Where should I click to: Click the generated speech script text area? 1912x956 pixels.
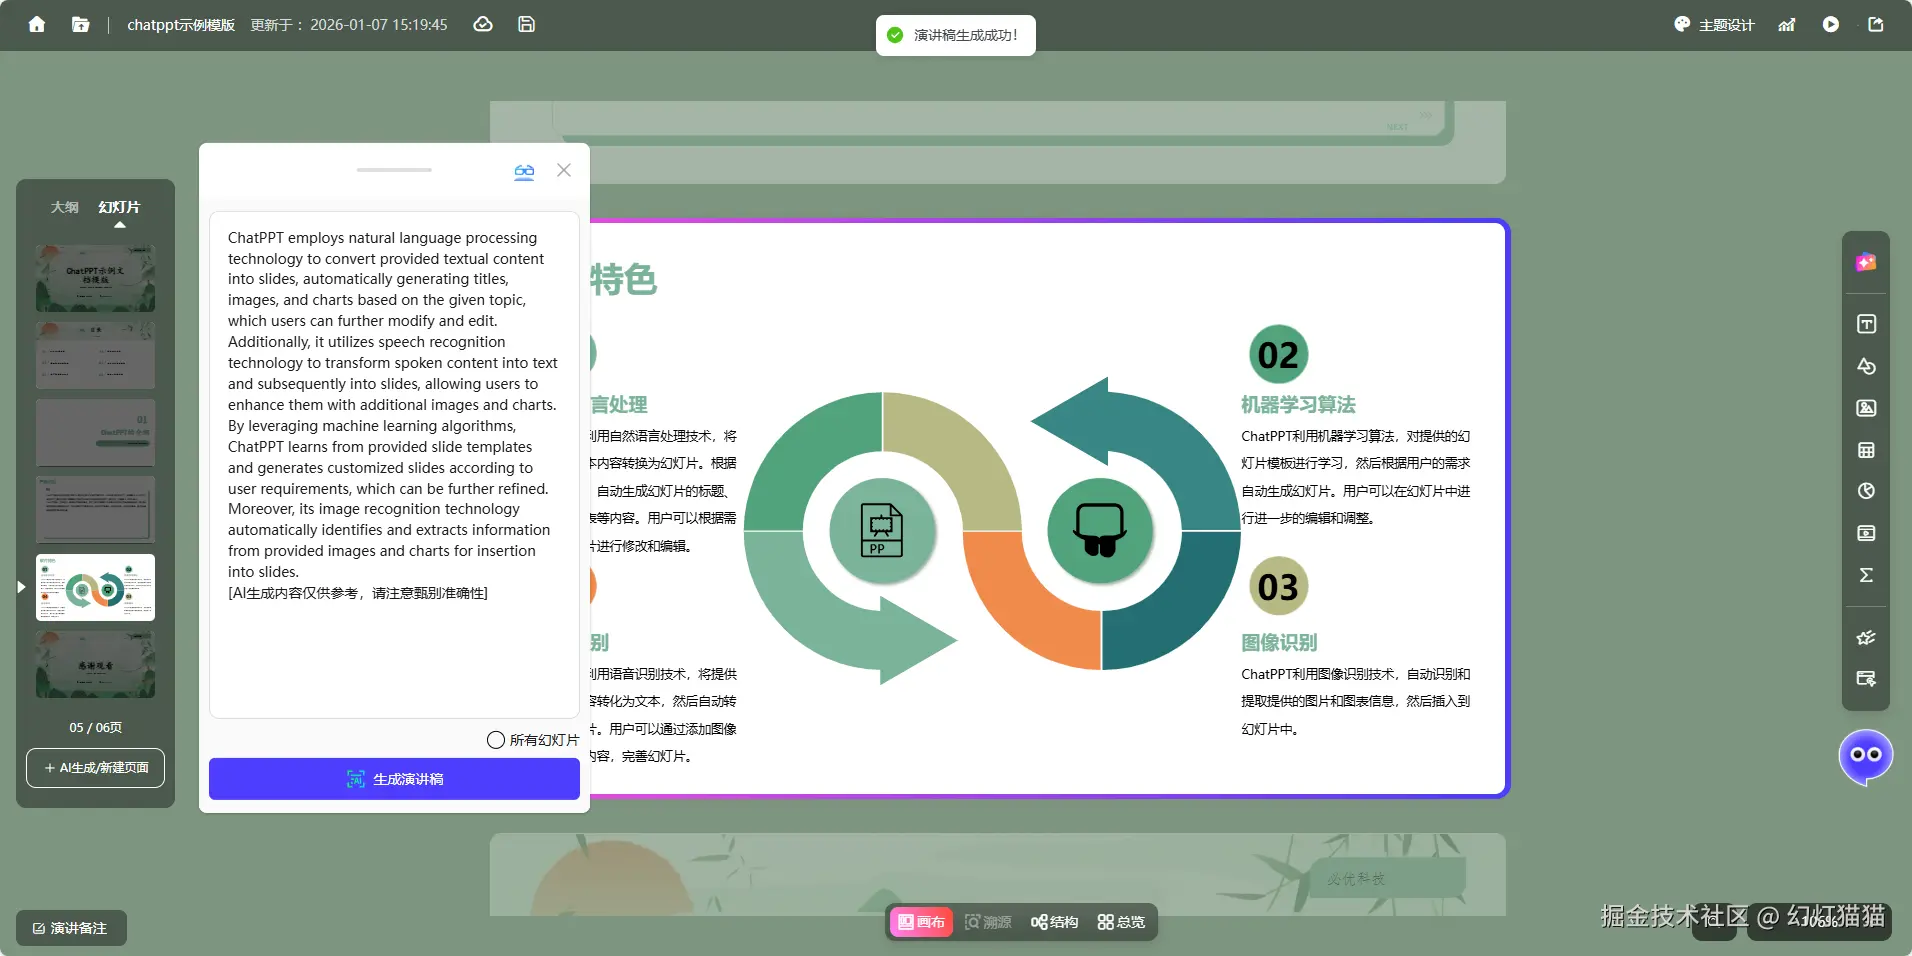[394, 464]
